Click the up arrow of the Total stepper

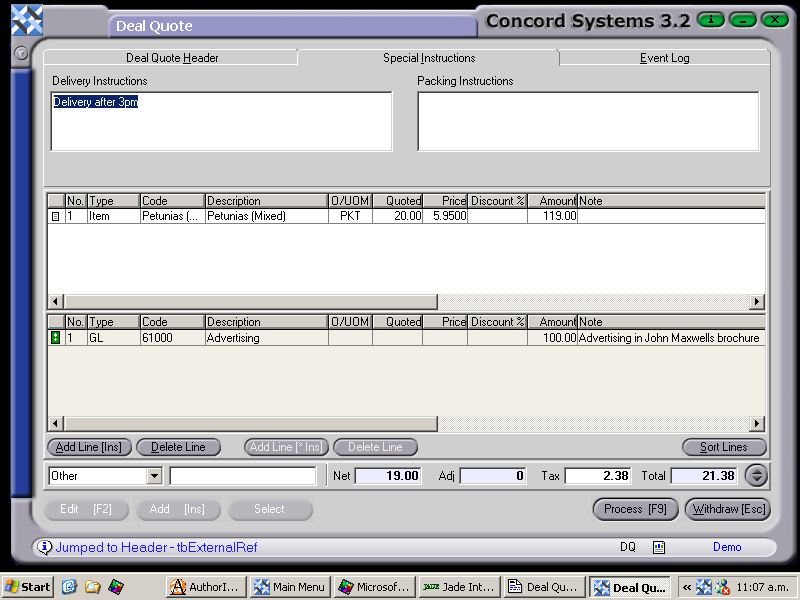756,471
